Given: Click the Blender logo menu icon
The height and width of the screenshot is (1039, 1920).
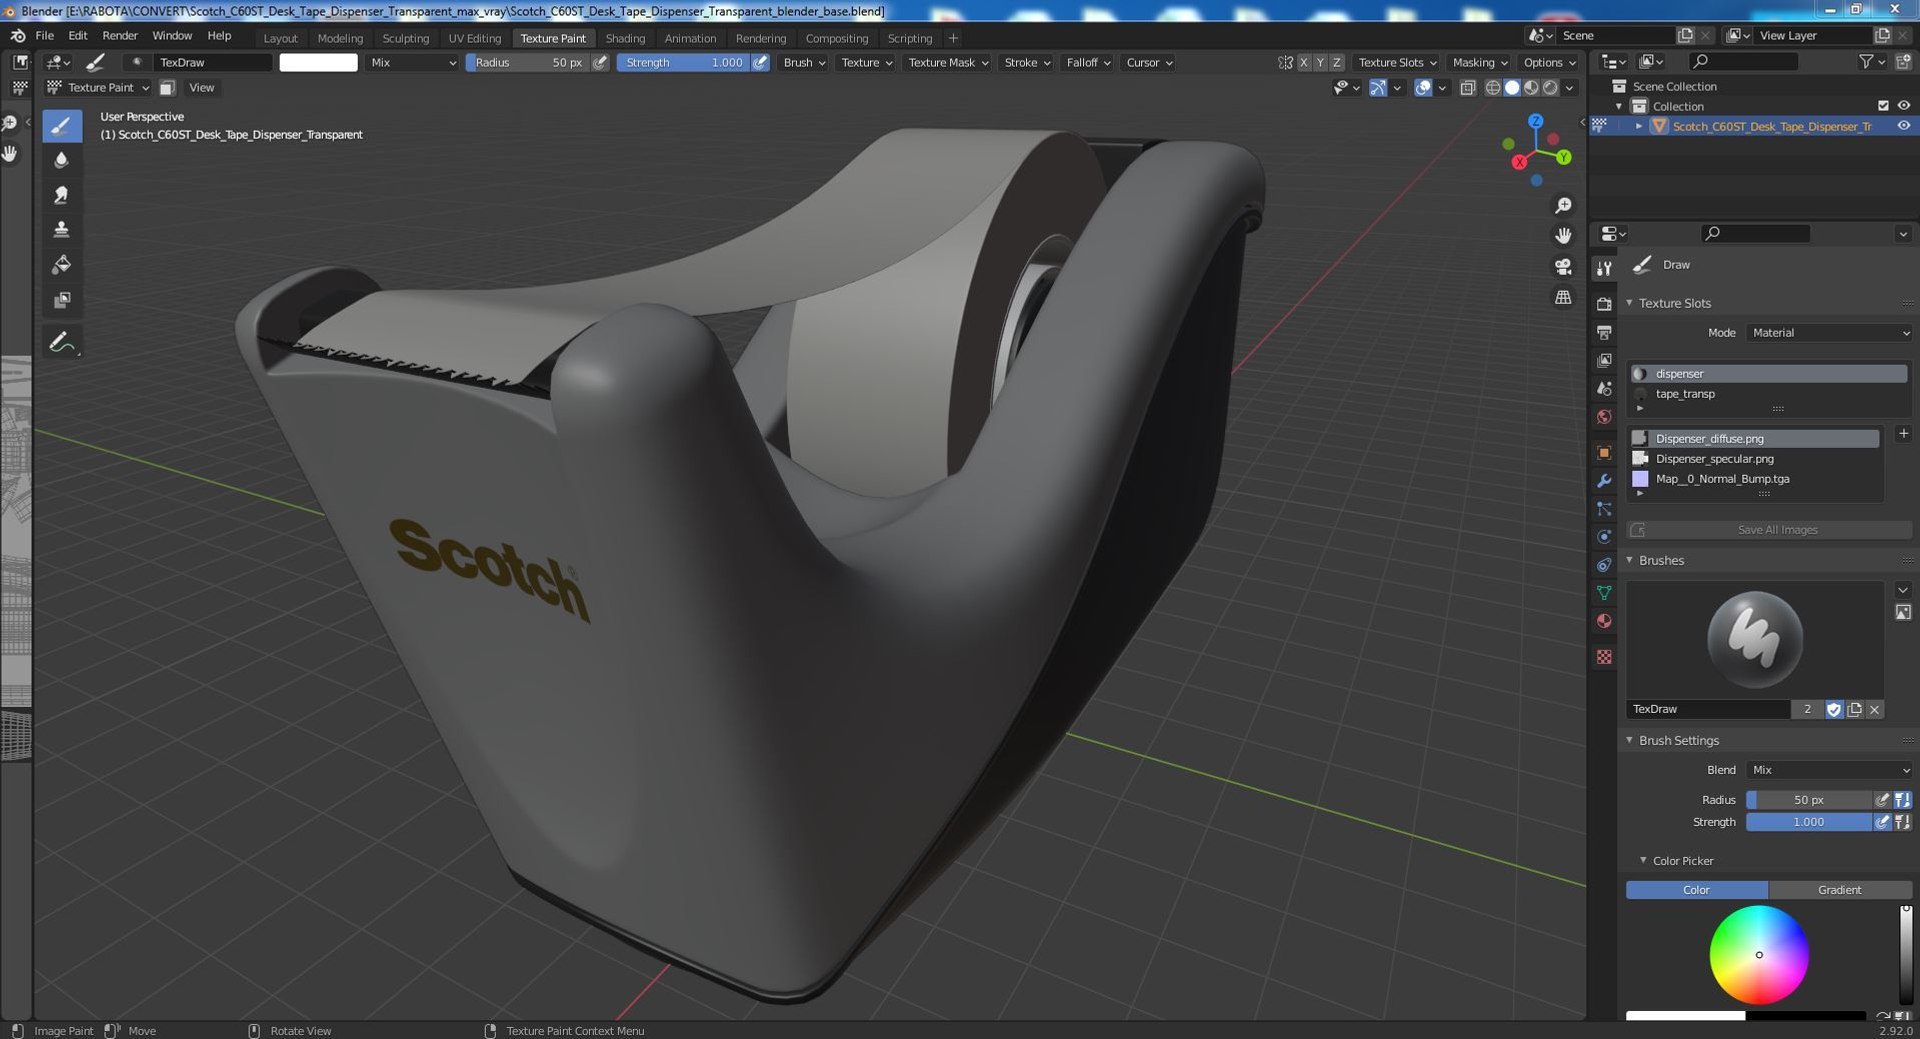Looking at the screenshot, I should [x=17, y=36].
